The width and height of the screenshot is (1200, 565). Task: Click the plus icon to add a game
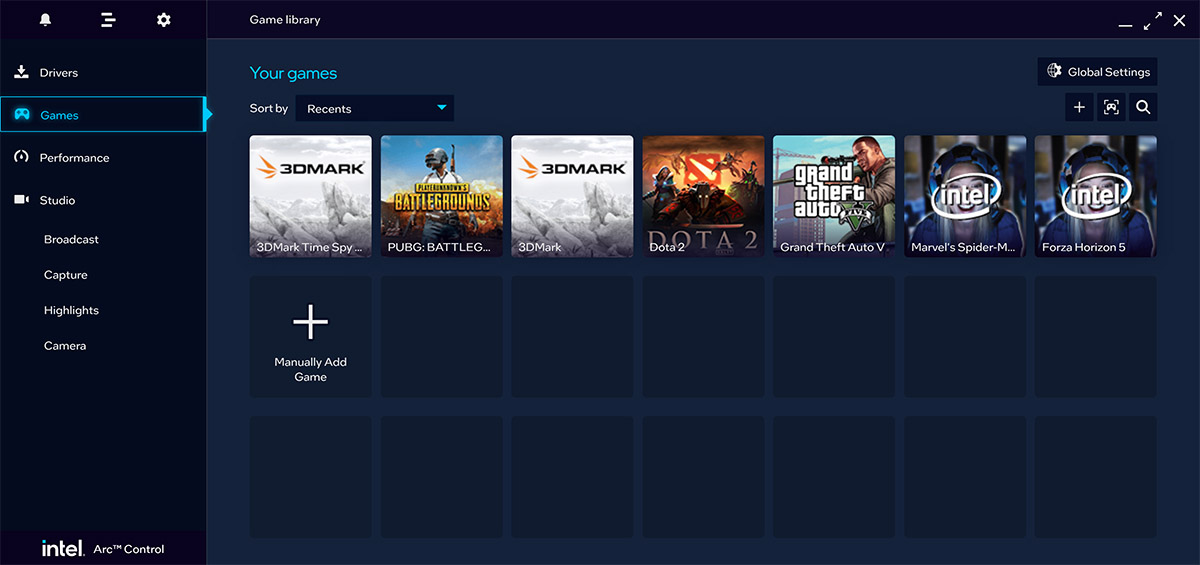(x=1079, y=108)
